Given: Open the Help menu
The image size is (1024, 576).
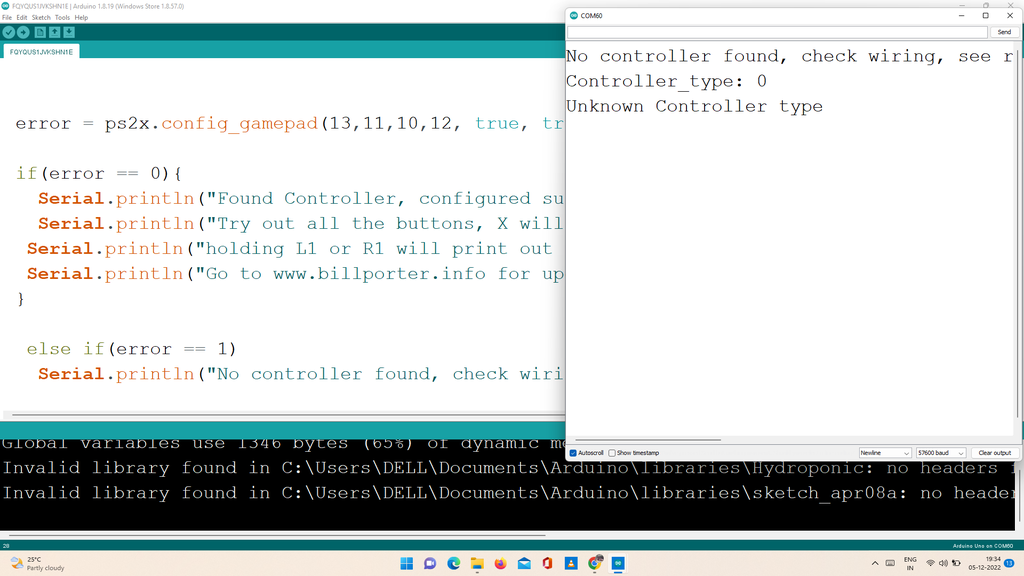Looking at the screenshot, I should [81, 18].
